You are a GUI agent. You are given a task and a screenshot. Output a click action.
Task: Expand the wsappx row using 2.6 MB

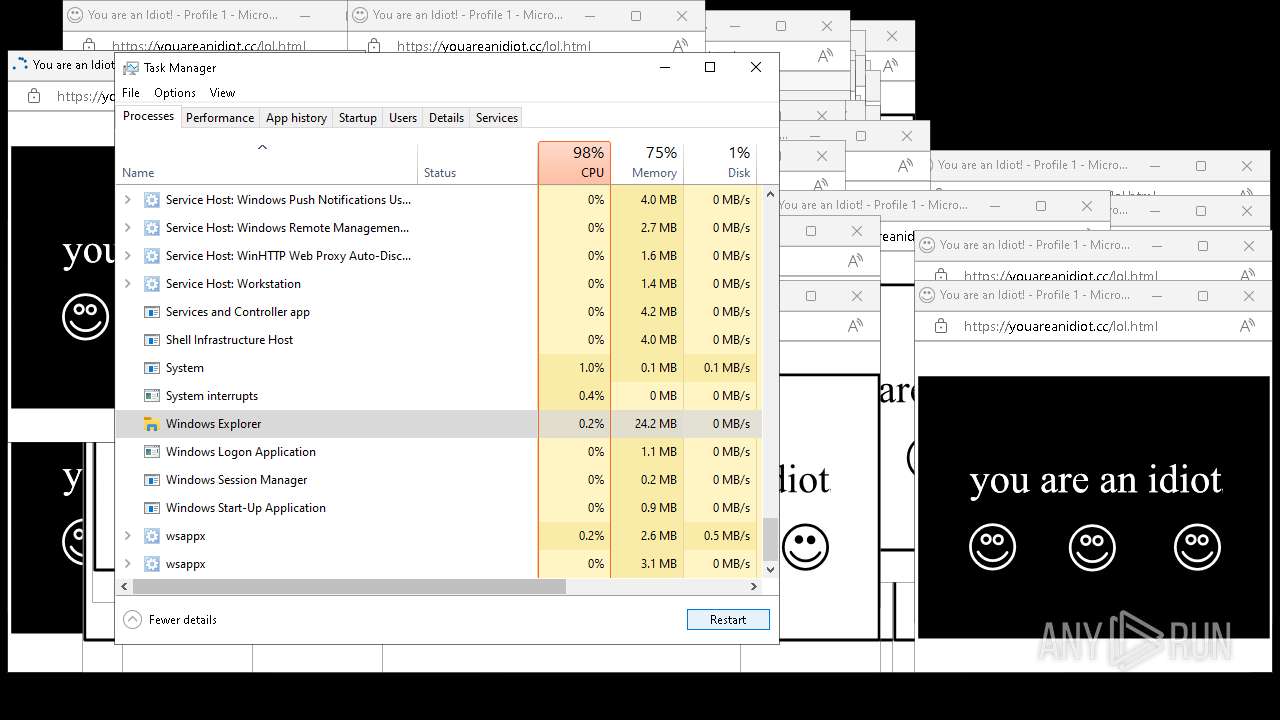pyautogui.click(x=127, y=536)
